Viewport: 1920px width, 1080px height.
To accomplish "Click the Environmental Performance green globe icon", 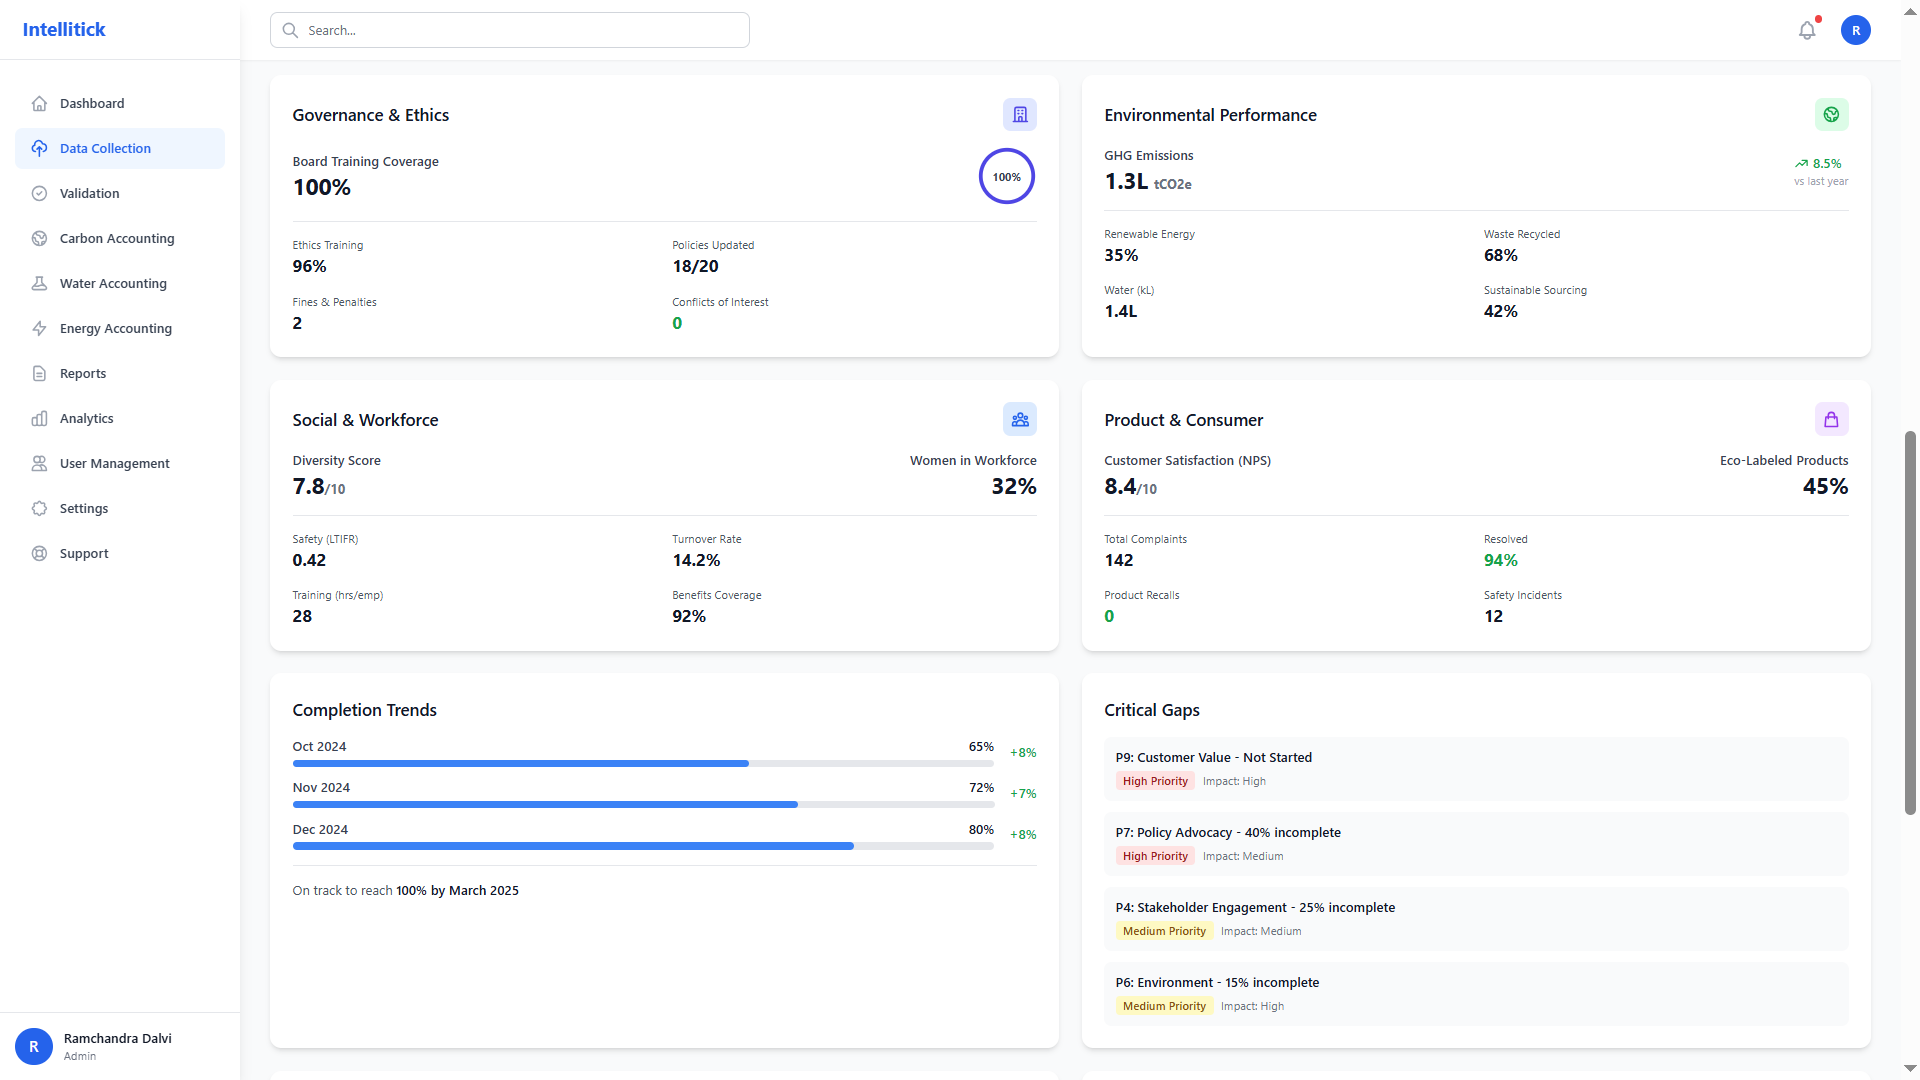I will [1831, 114].
